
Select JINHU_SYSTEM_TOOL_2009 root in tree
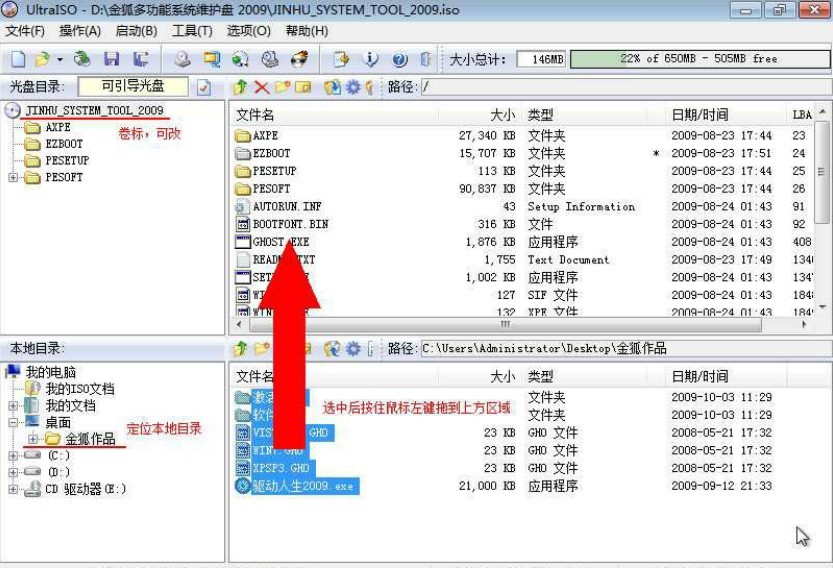[x=95, y=111]
